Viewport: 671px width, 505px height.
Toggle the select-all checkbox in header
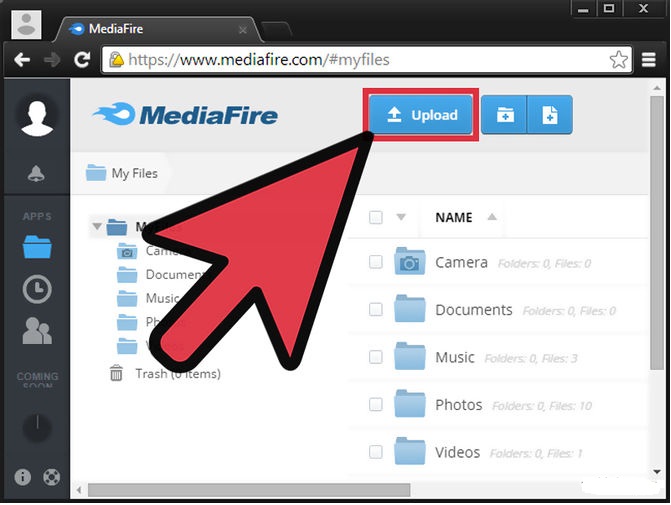[376, 217]
